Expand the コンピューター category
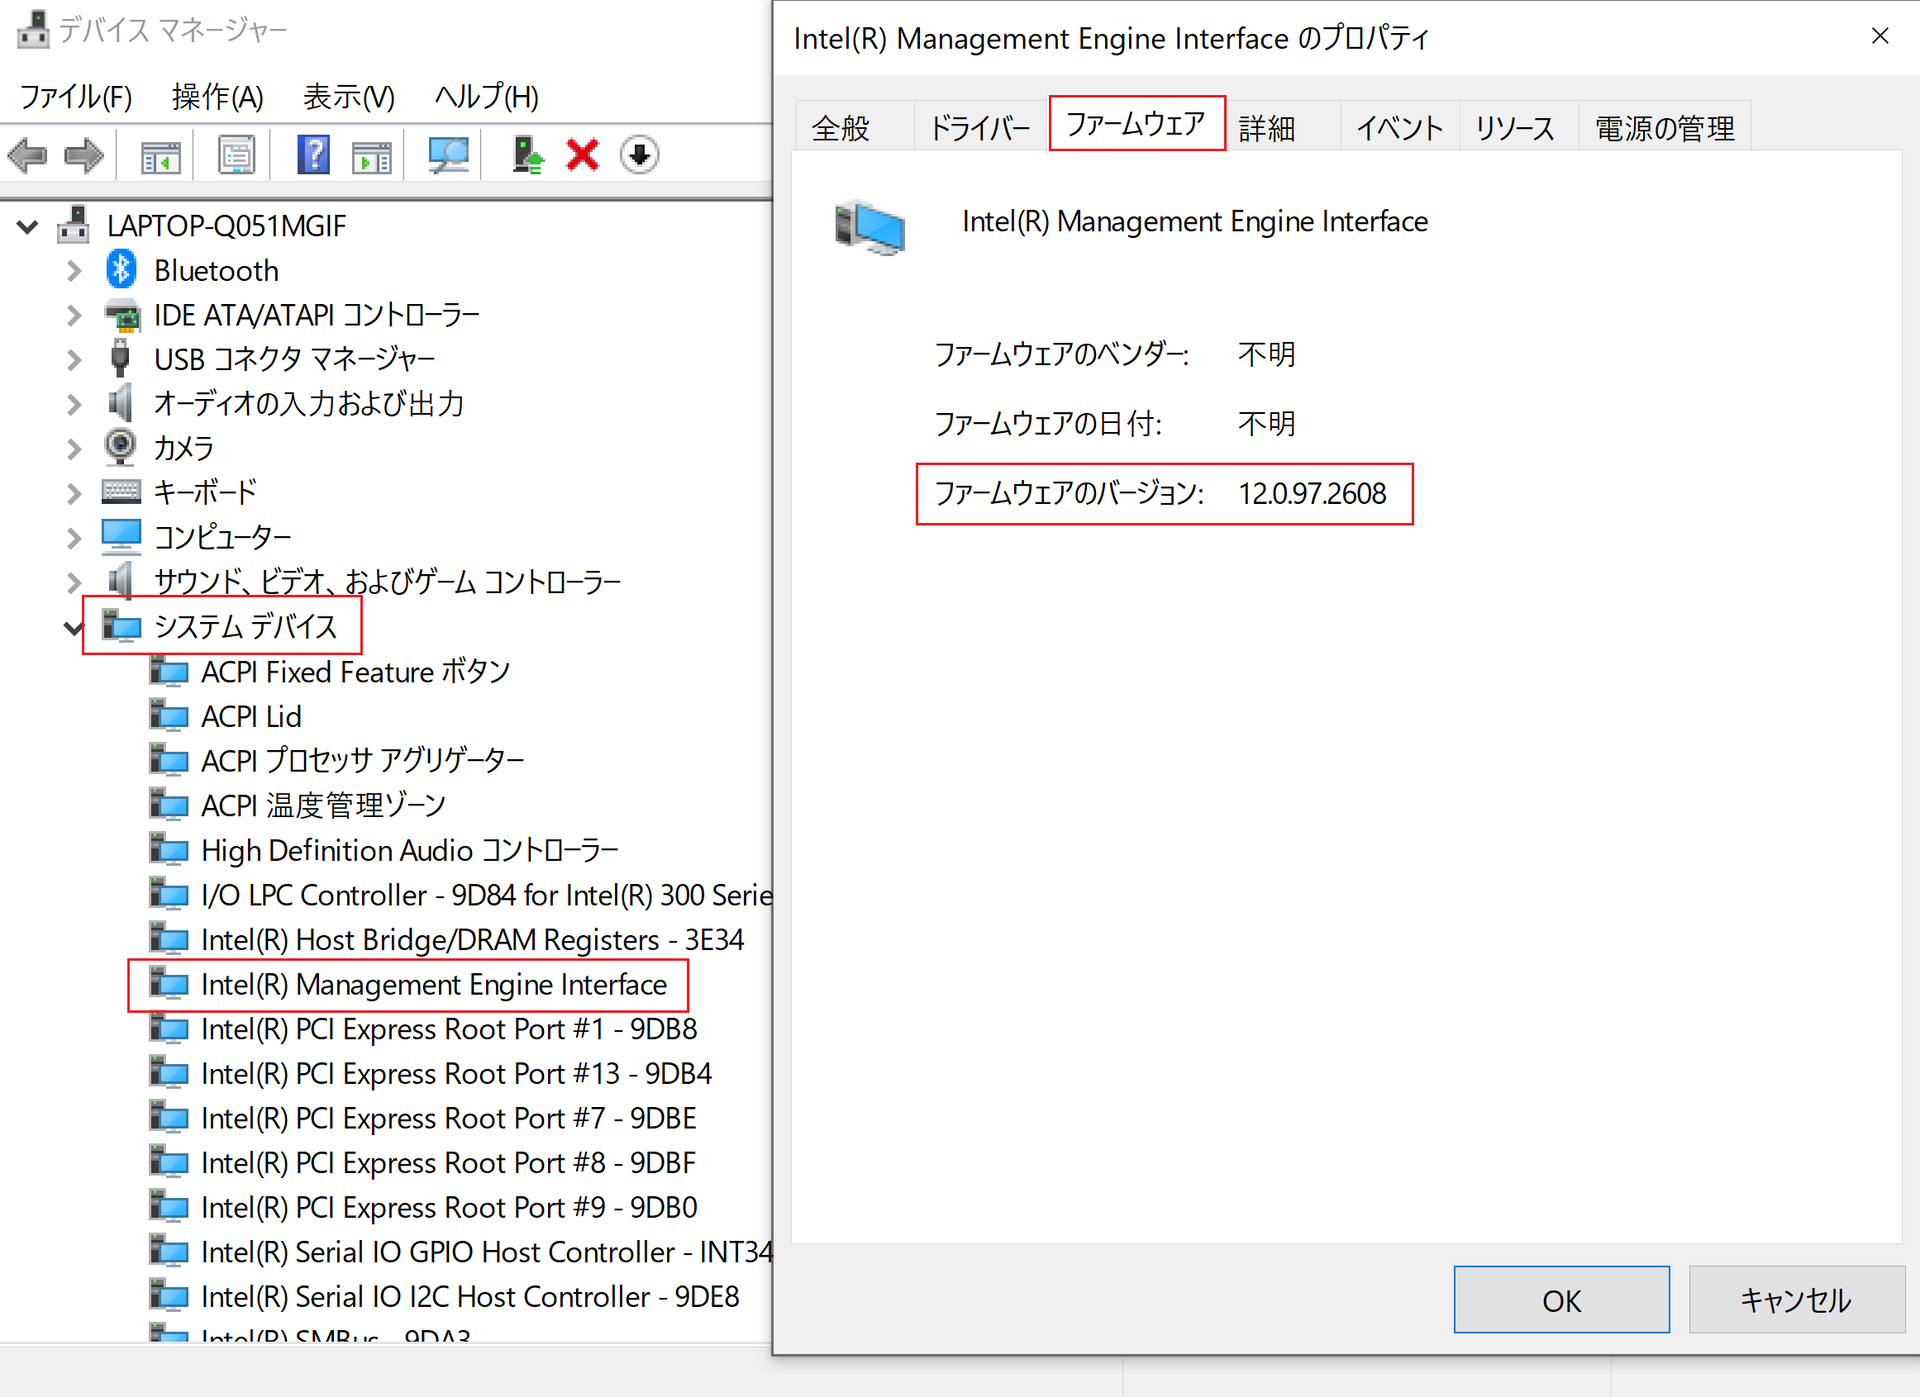 click(x=74, y=538)
